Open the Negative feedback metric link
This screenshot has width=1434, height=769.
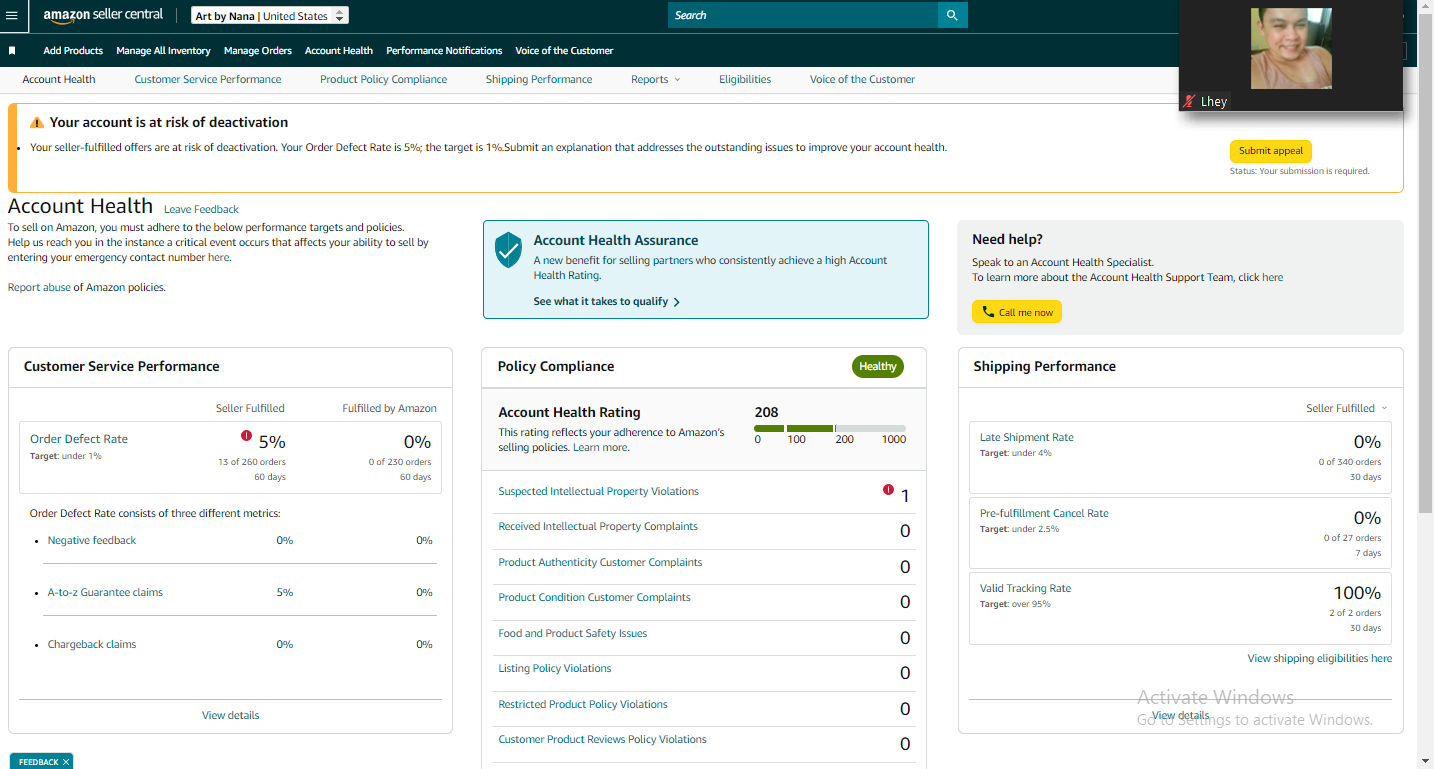click(x=92, y=540)
